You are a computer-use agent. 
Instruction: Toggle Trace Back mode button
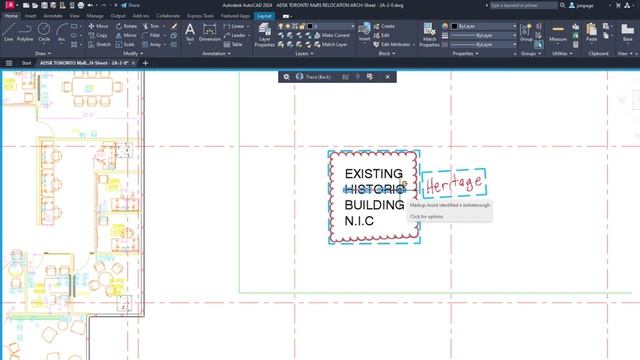[x=313, y=77]
